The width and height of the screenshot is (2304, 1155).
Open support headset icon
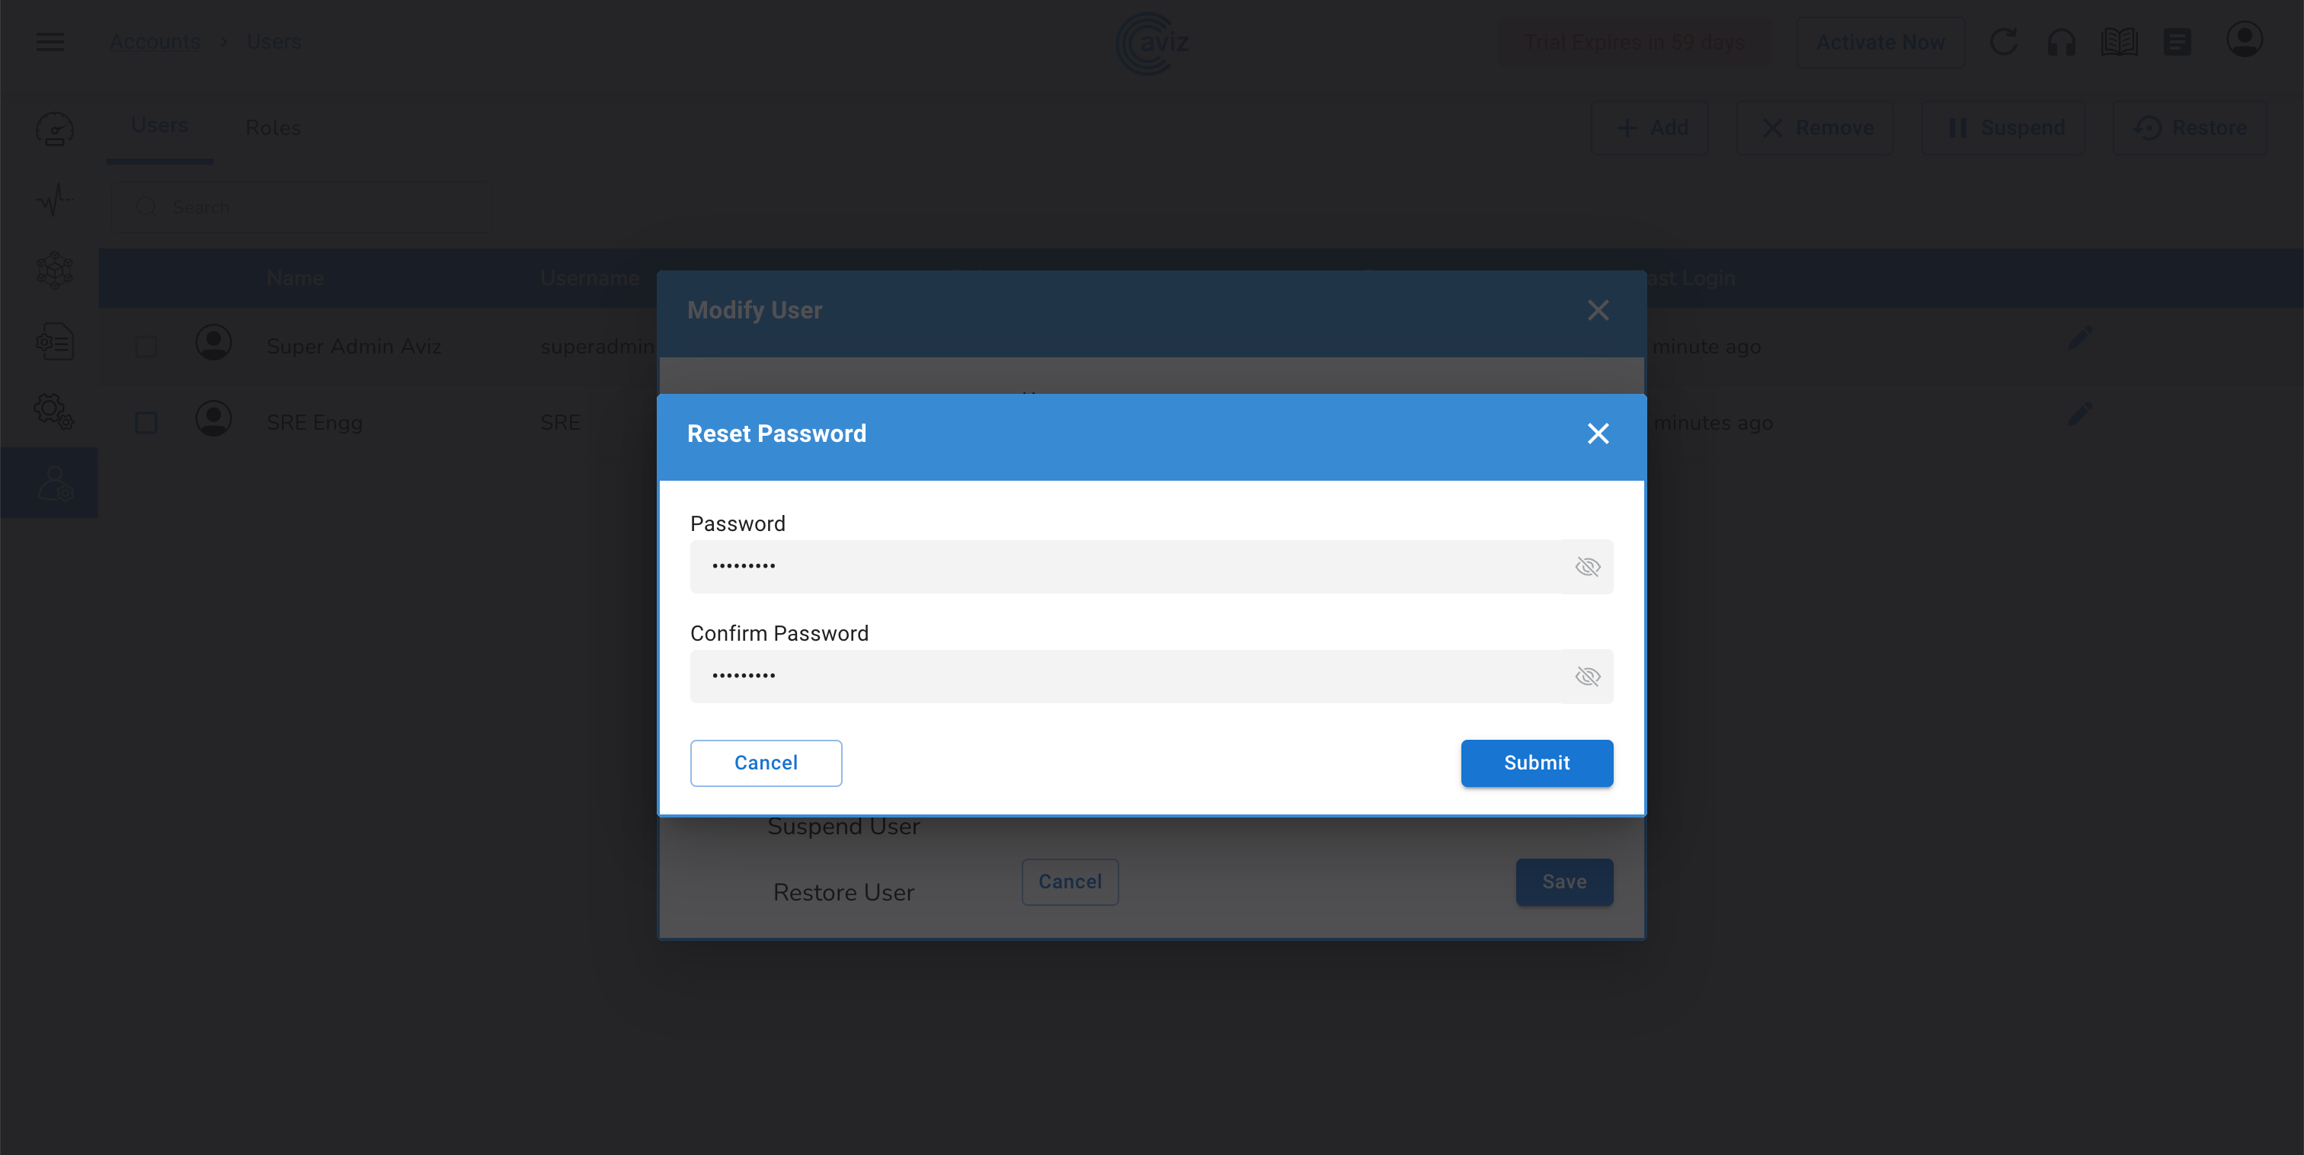[x=2061, y=42]
